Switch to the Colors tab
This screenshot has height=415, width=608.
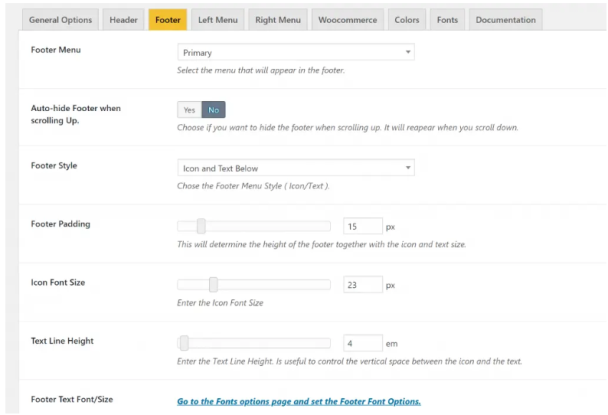[409, 20]
